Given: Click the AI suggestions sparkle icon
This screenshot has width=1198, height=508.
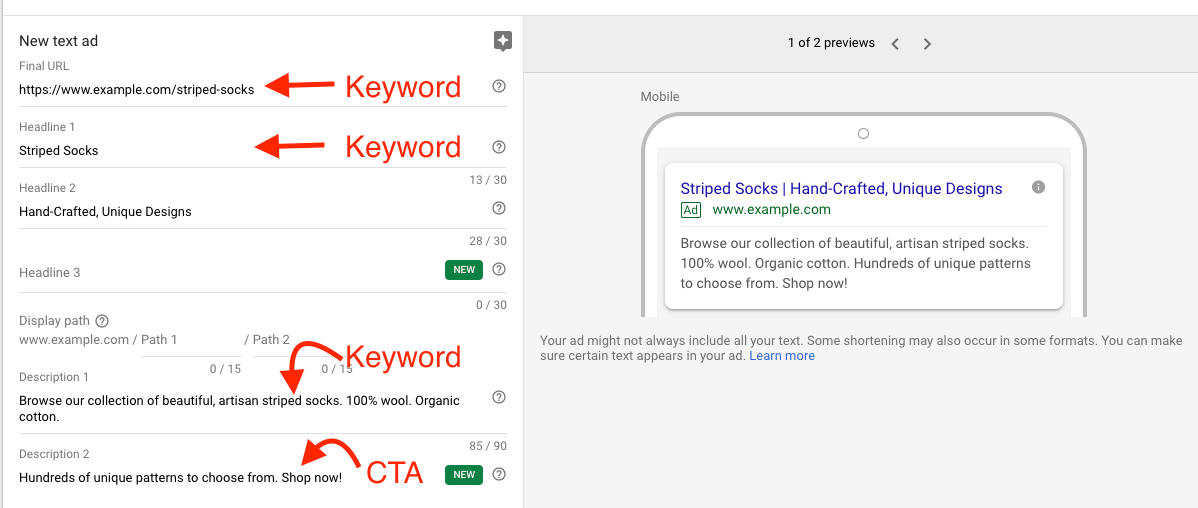Looking at the screenshot, I should pos(503,41).
